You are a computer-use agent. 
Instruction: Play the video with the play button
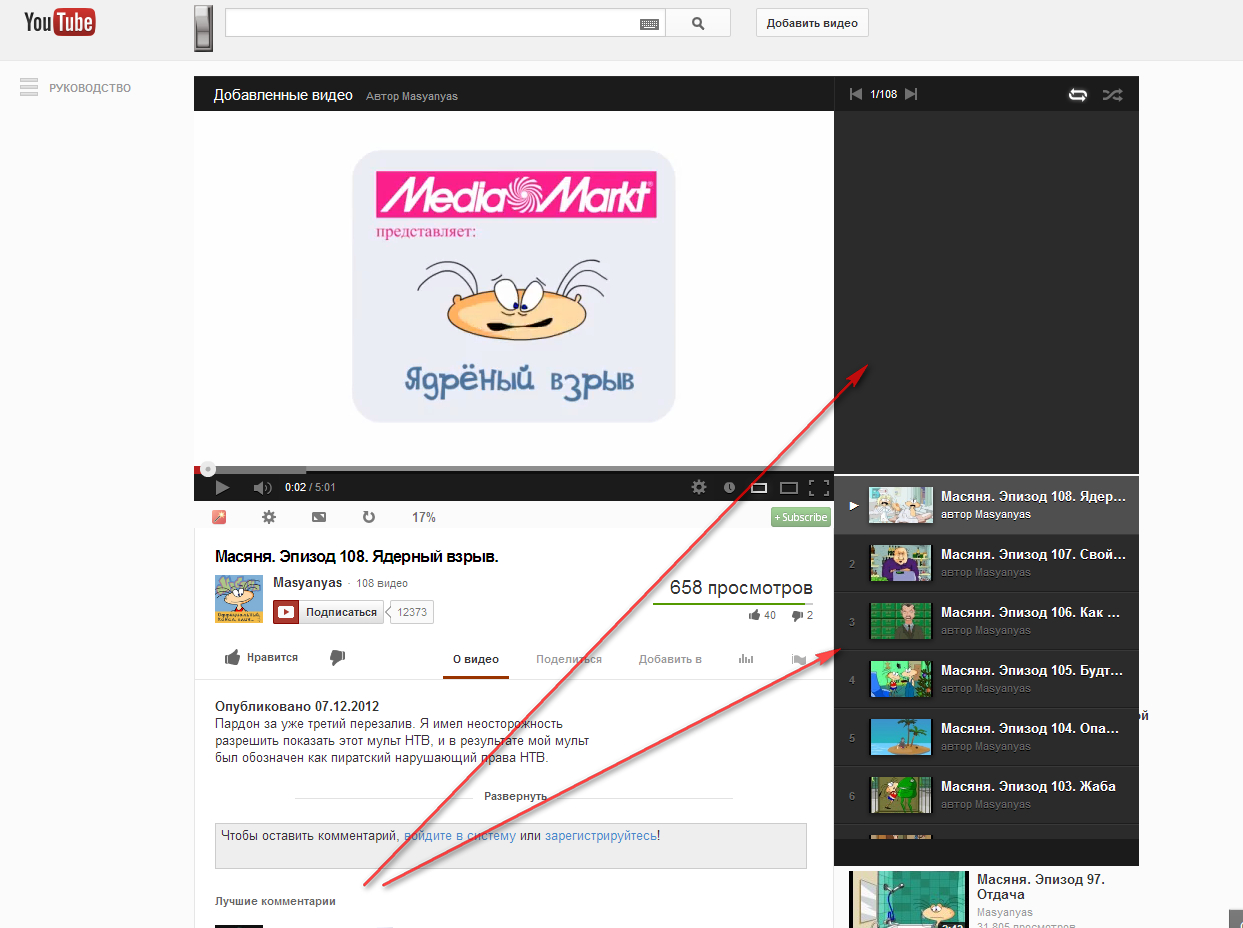[x=222, y=487]
